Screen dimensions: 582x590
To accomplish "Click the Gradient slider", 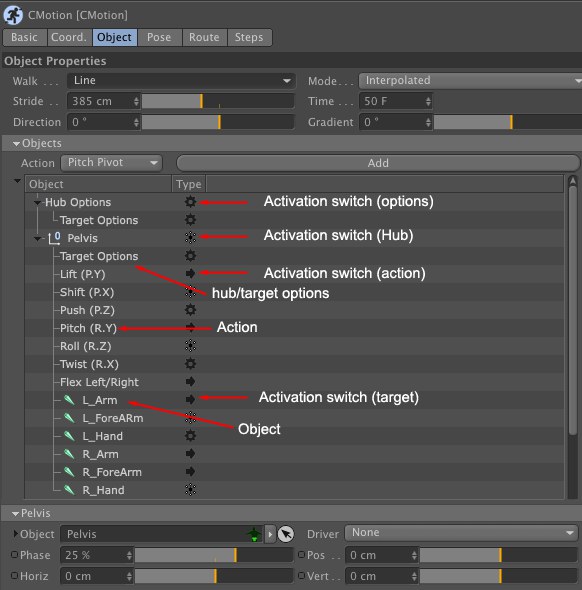I will (x=508, y=122).
